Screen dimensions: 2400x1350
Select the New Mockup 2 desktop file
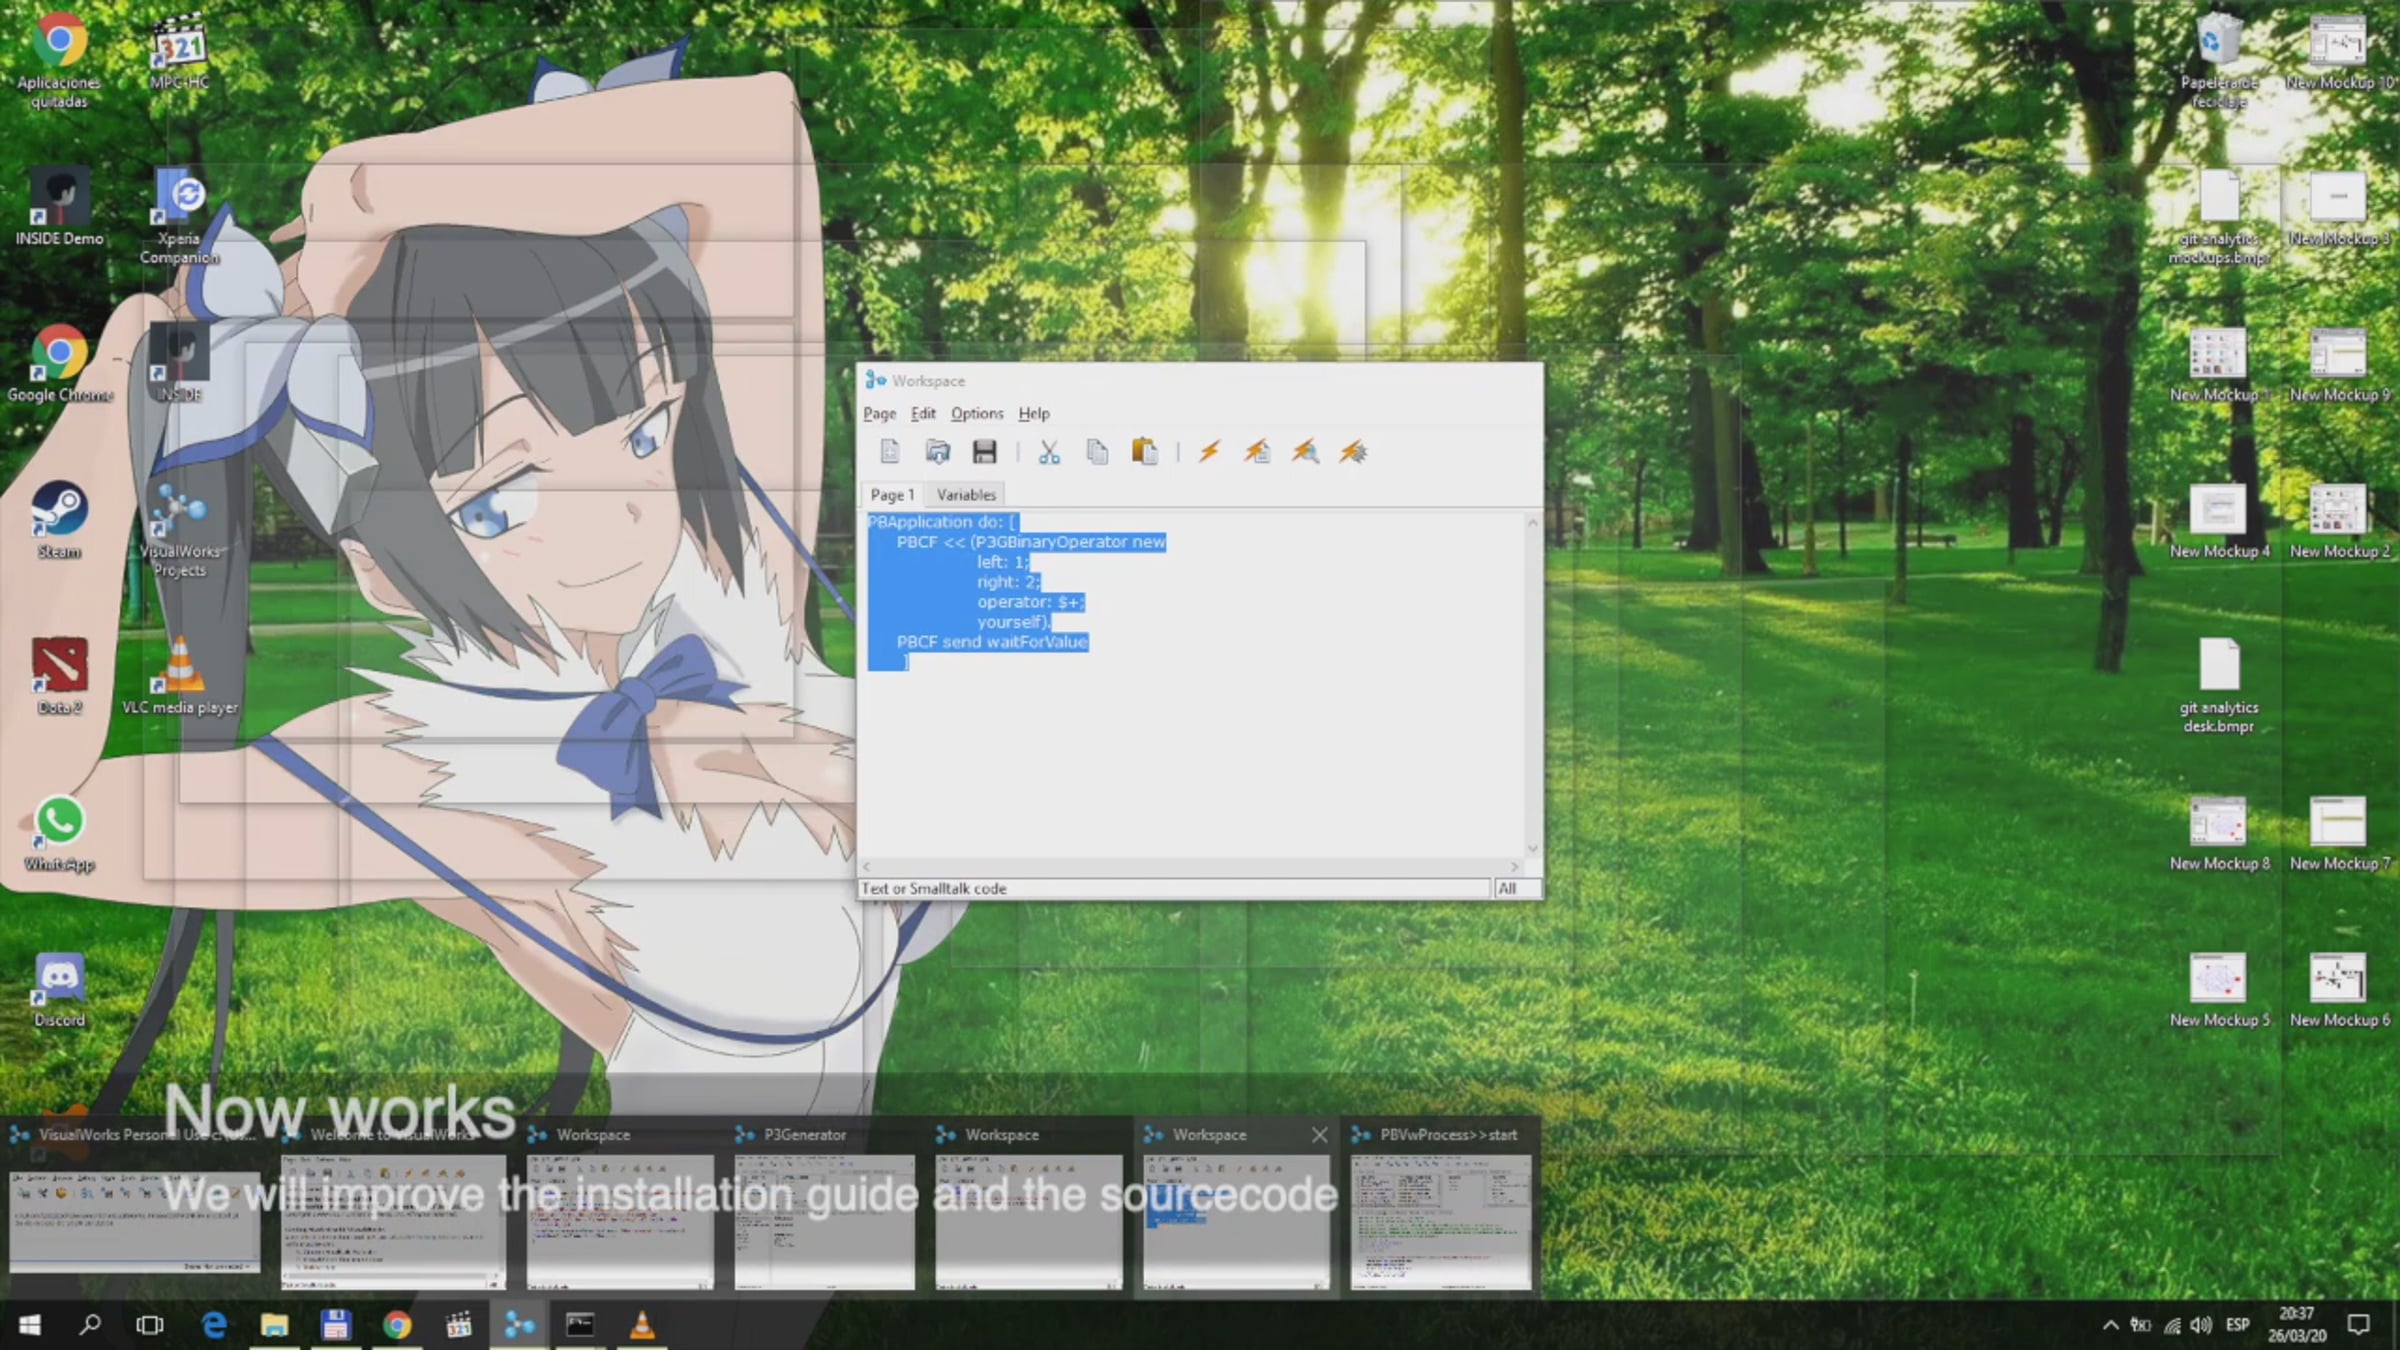2339,520
